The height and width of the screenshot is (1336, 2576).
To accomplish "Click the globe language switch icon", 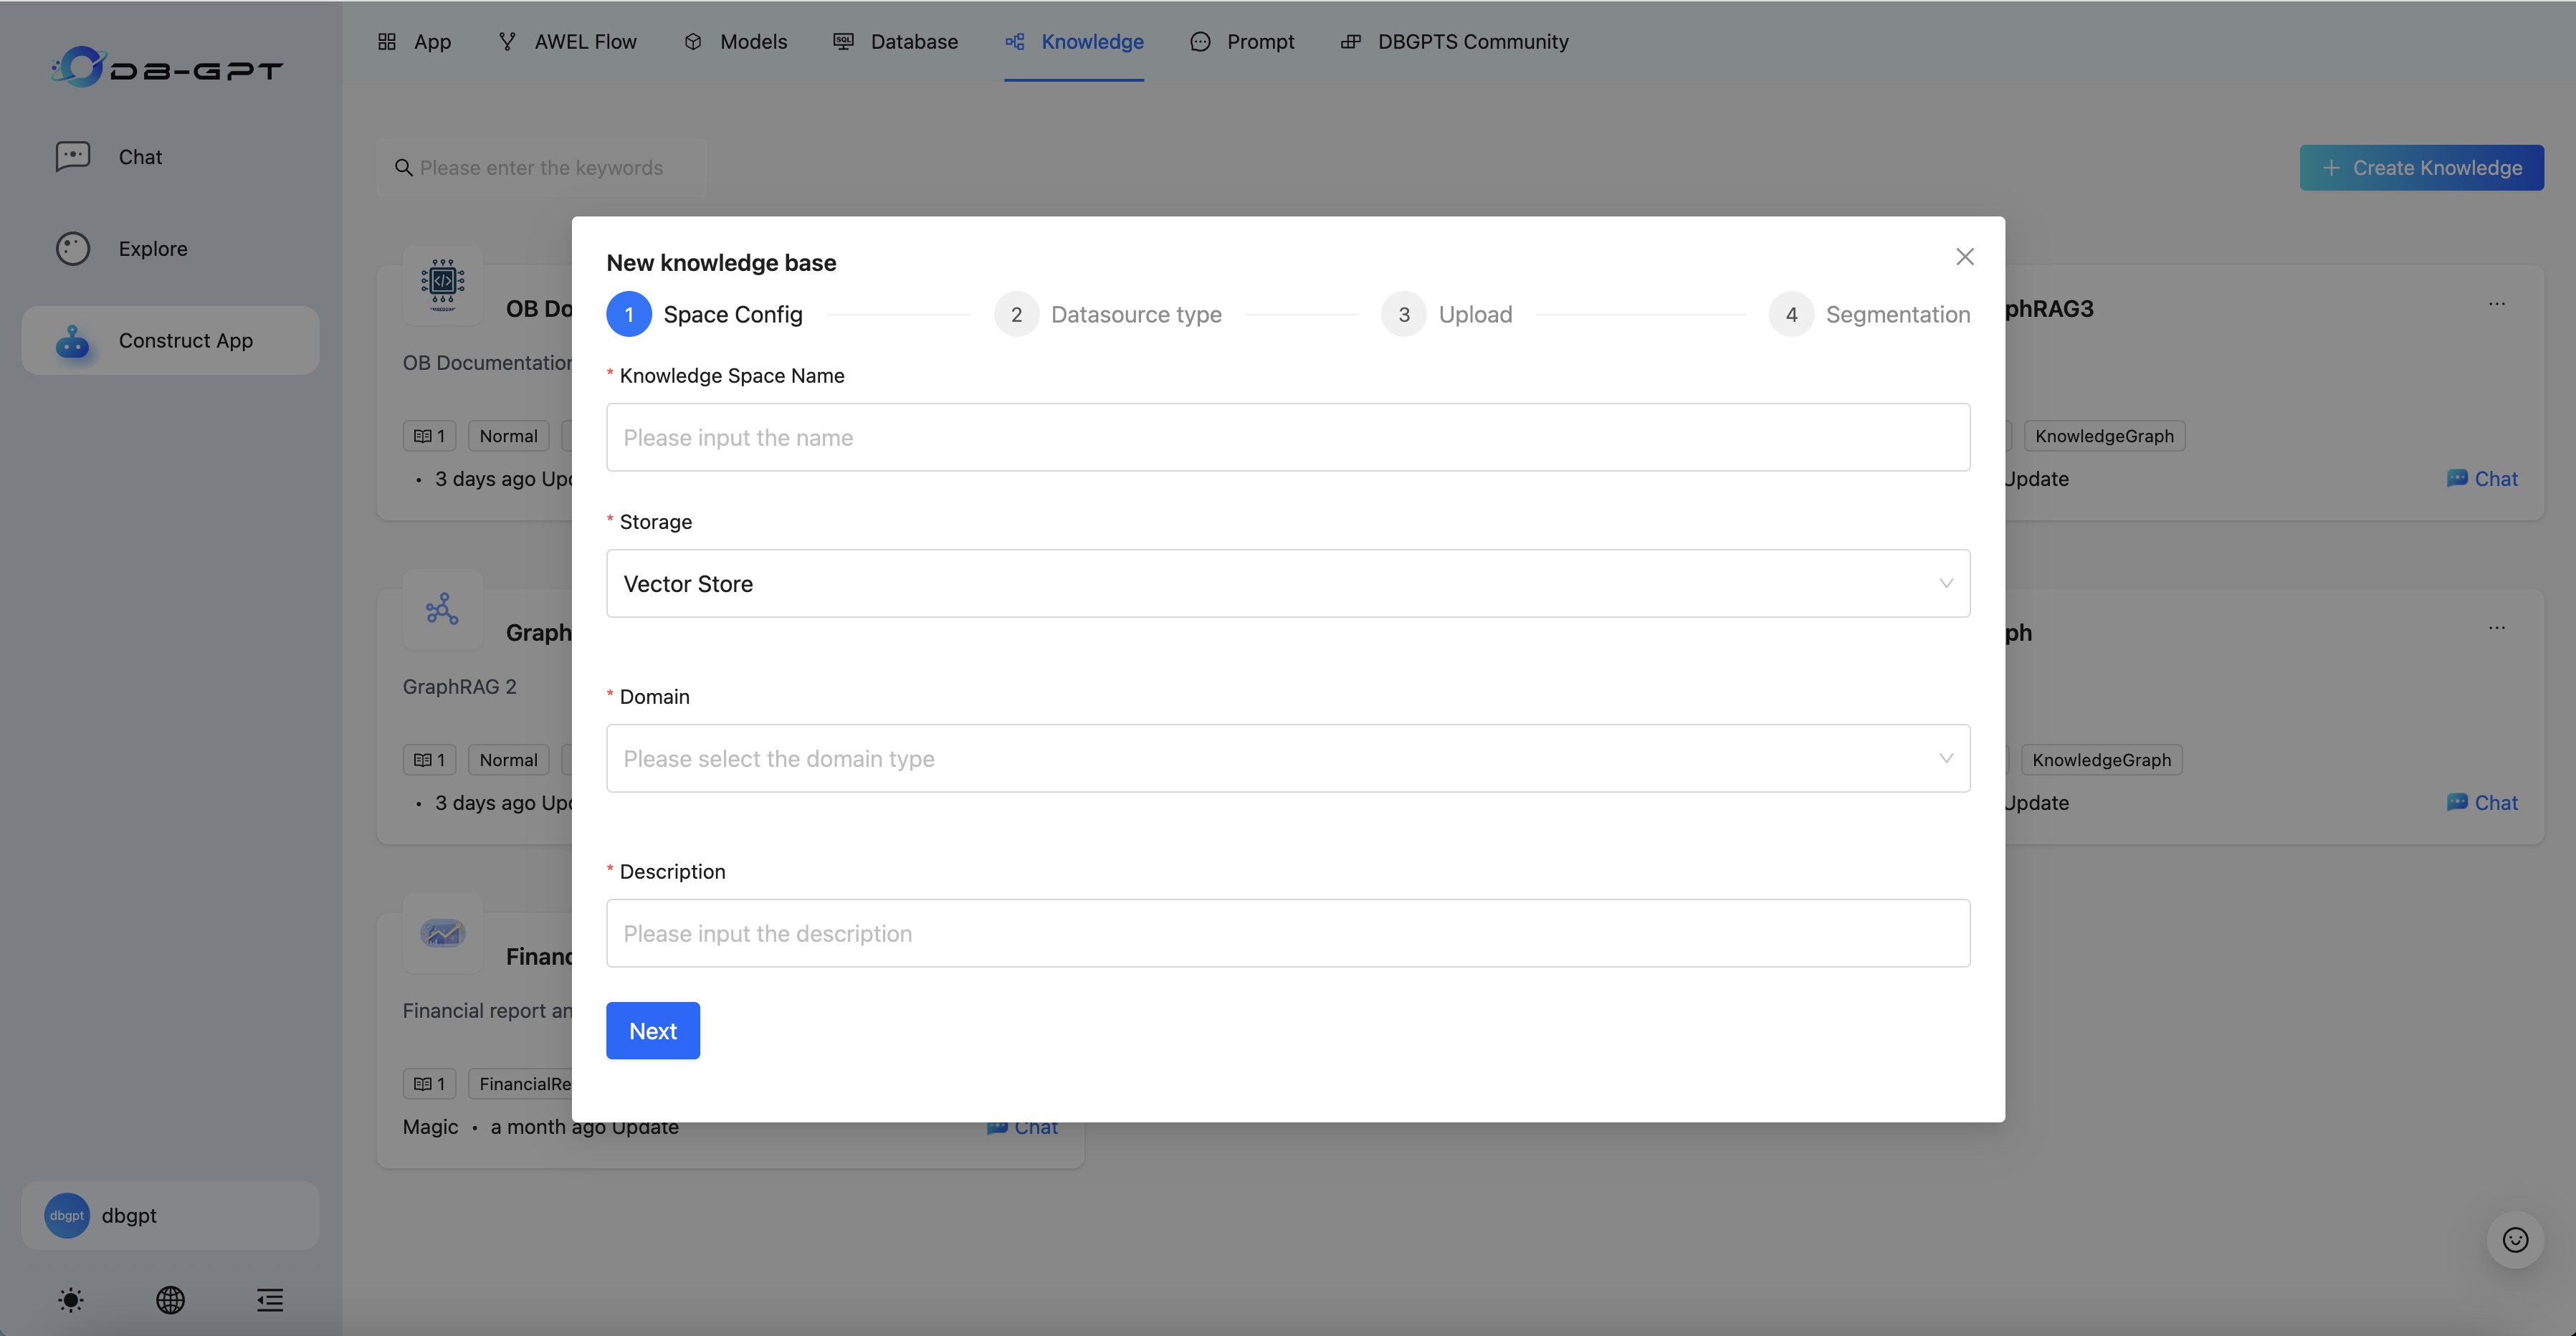I will (x=170, y=1299).
